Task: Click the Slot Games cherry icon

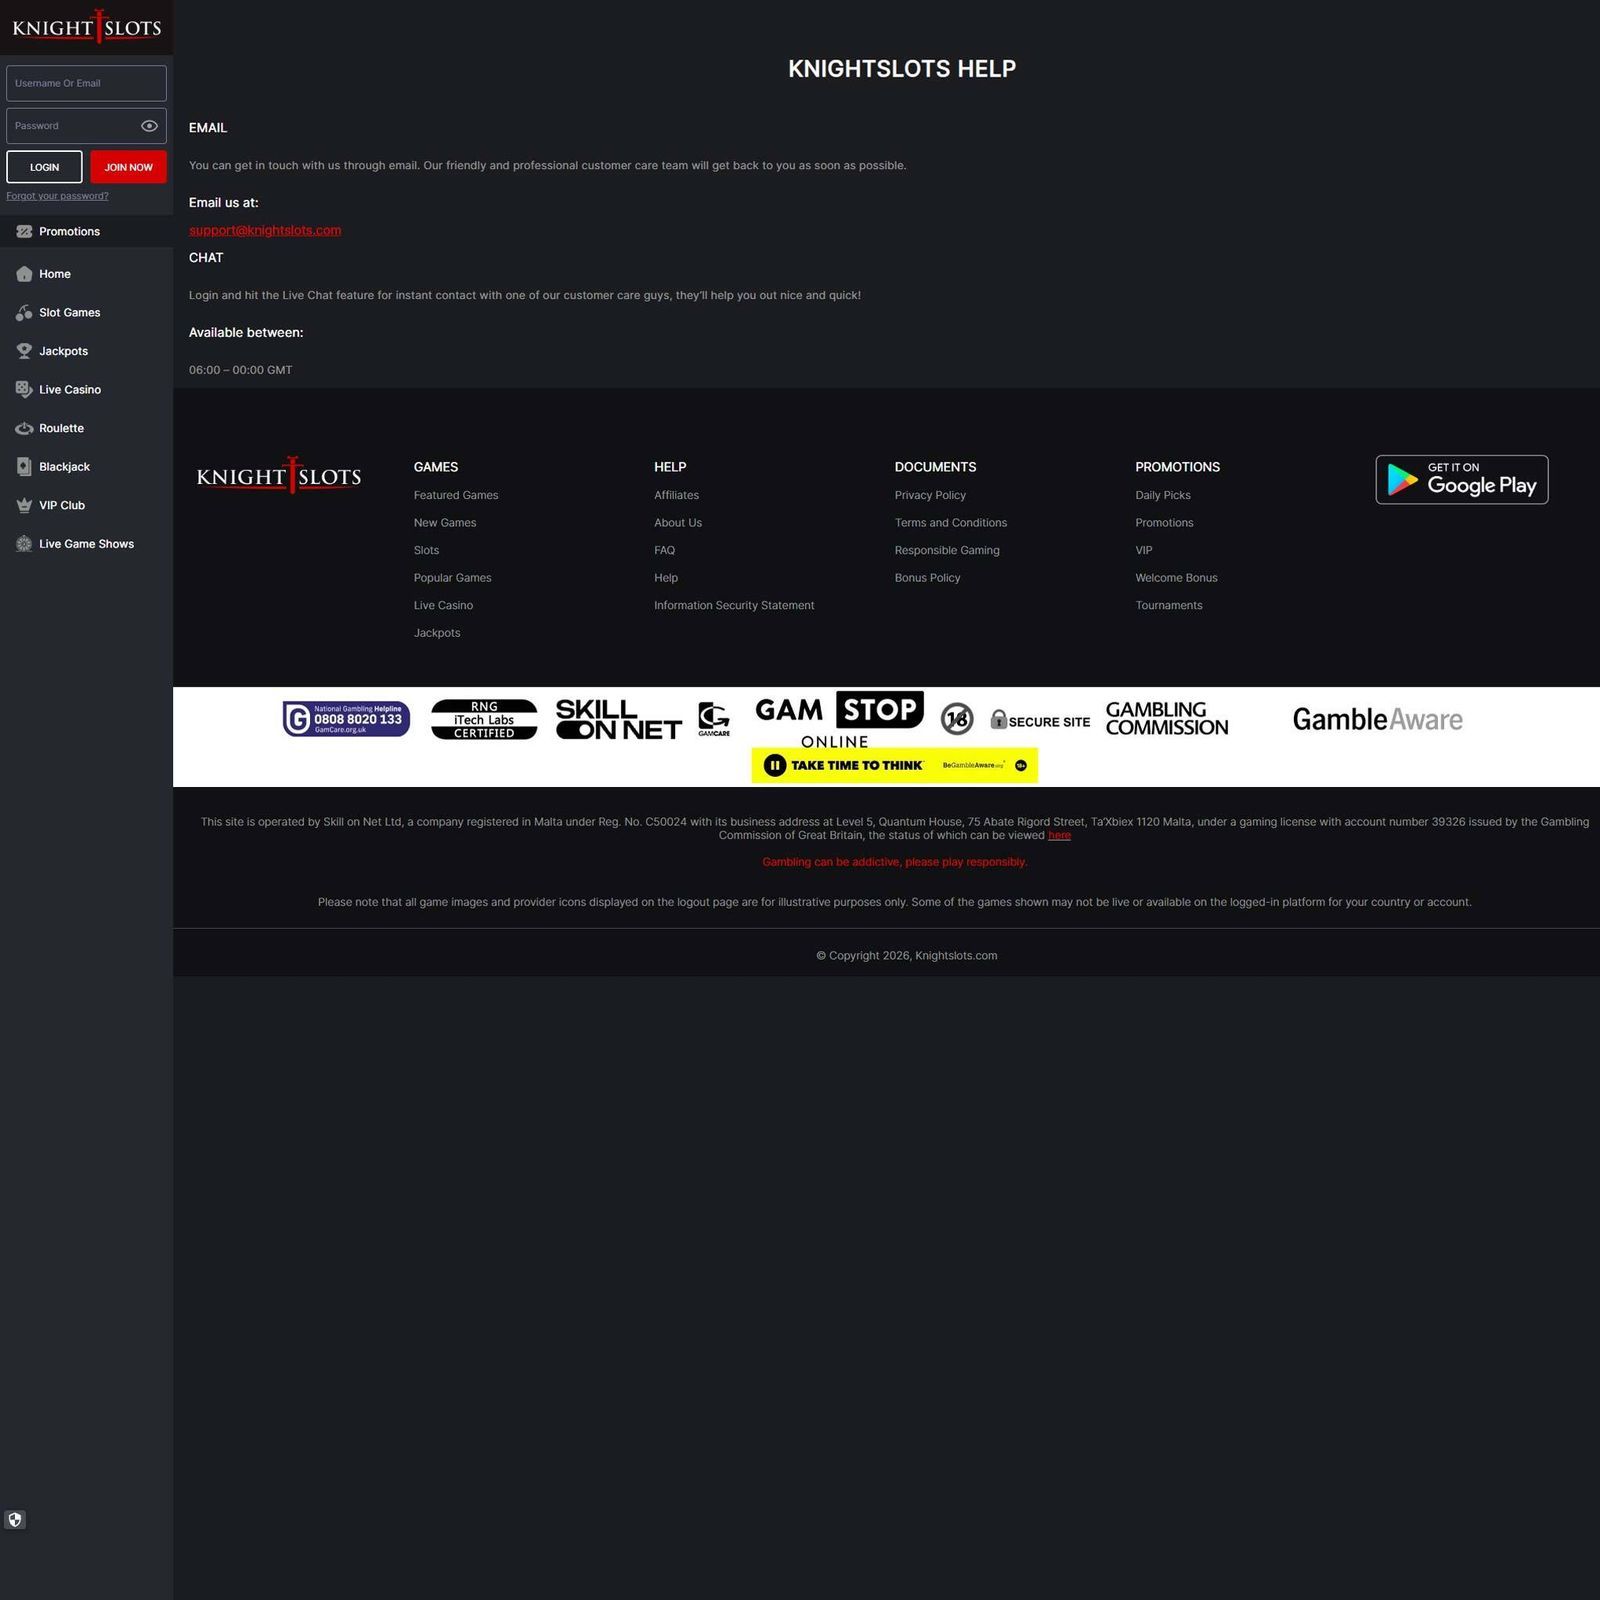Action: (x=24, y=313)
